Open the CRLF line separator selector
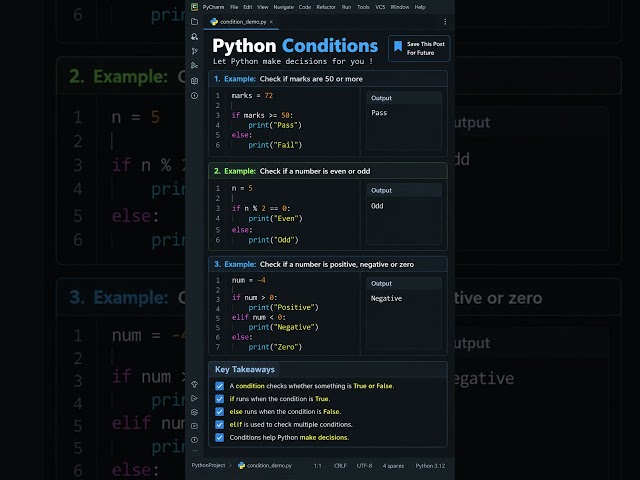The height and width of the screenshot is (480, 640). point(340,466)
